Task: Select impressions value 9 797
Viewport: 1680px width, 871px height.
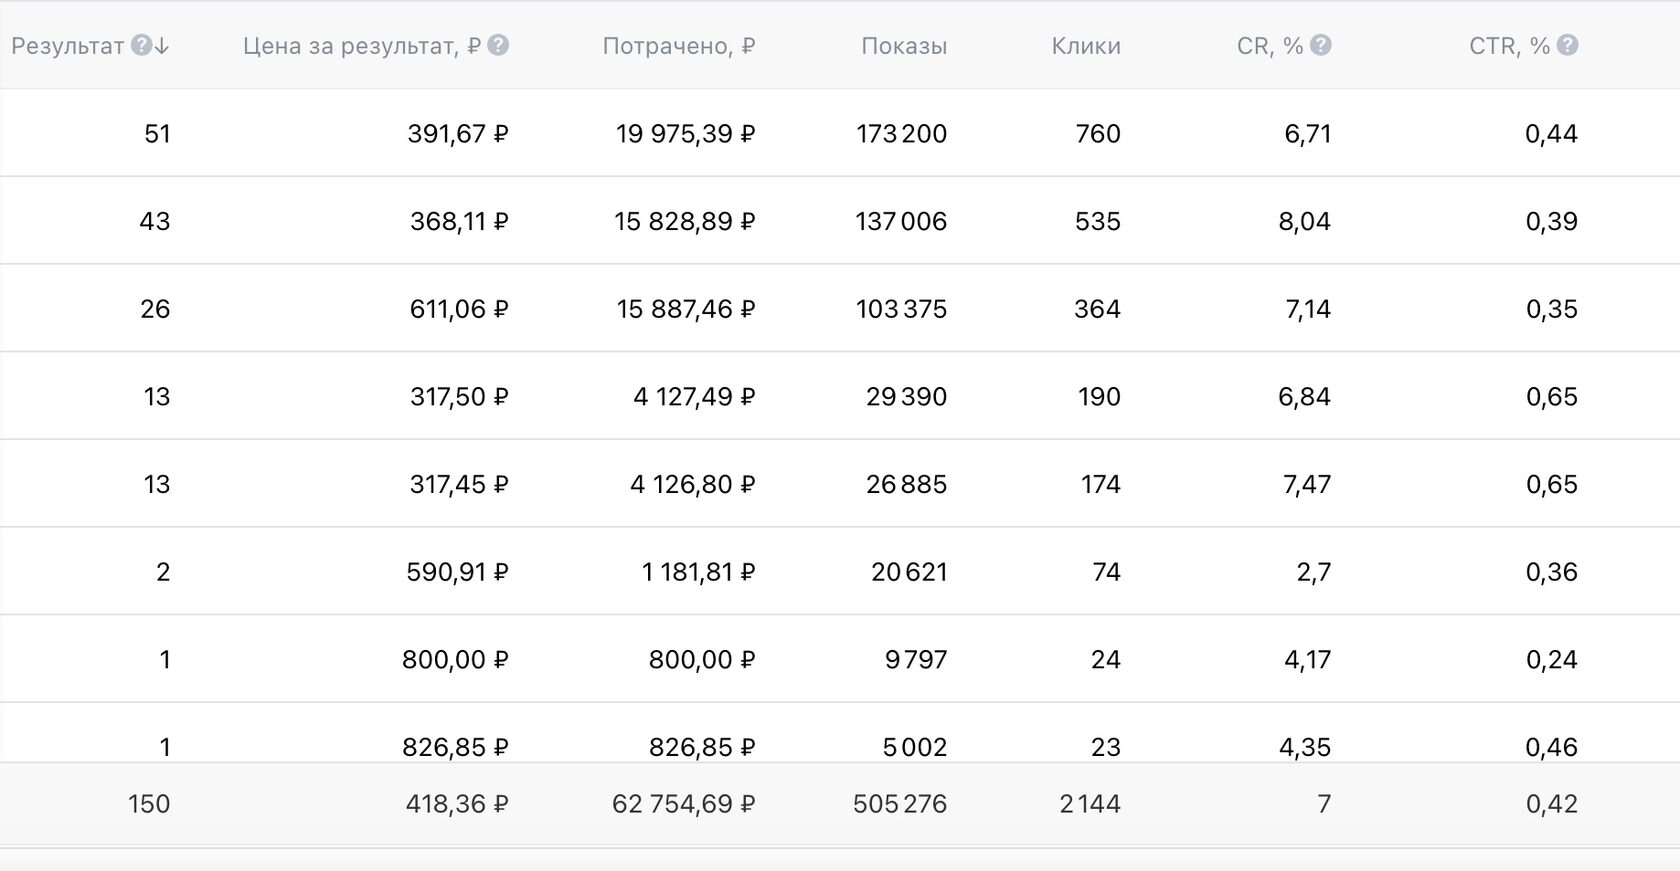Action: point(916,660)
